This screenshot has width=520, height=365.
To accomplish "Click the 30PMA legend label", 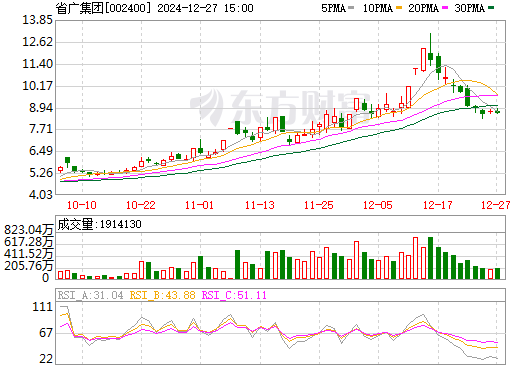I will coord(469,8).
